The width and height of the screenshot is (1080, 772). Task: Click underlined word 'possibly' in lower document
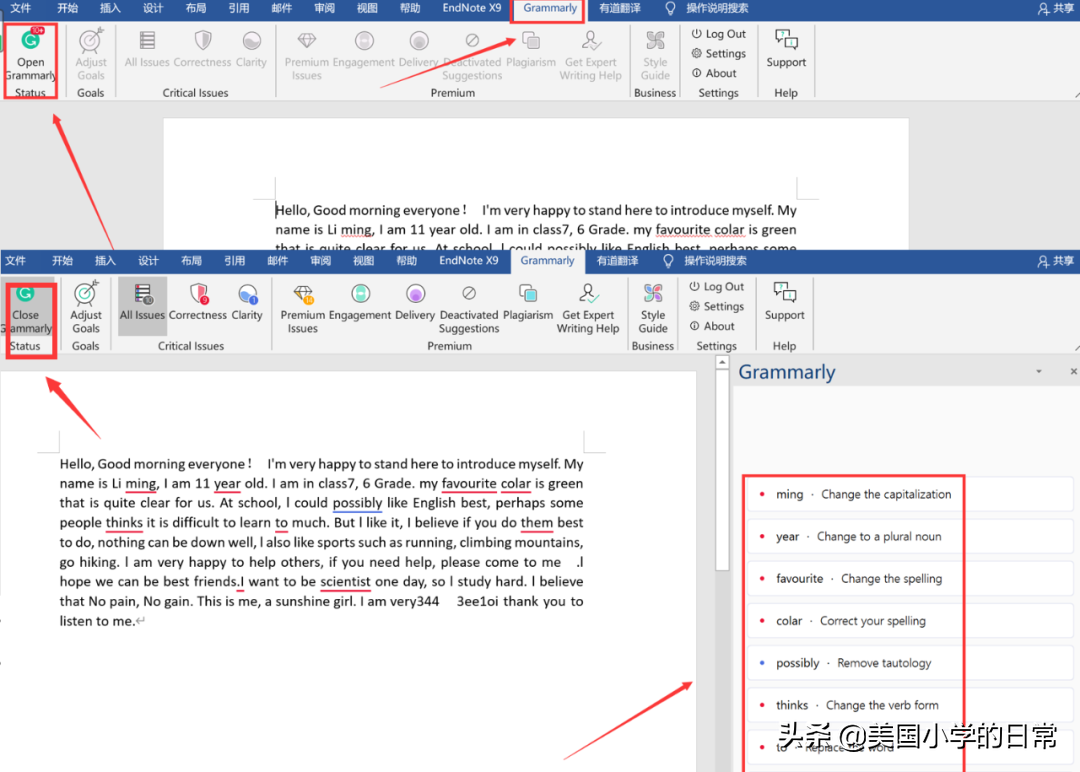tap(357, 503)
